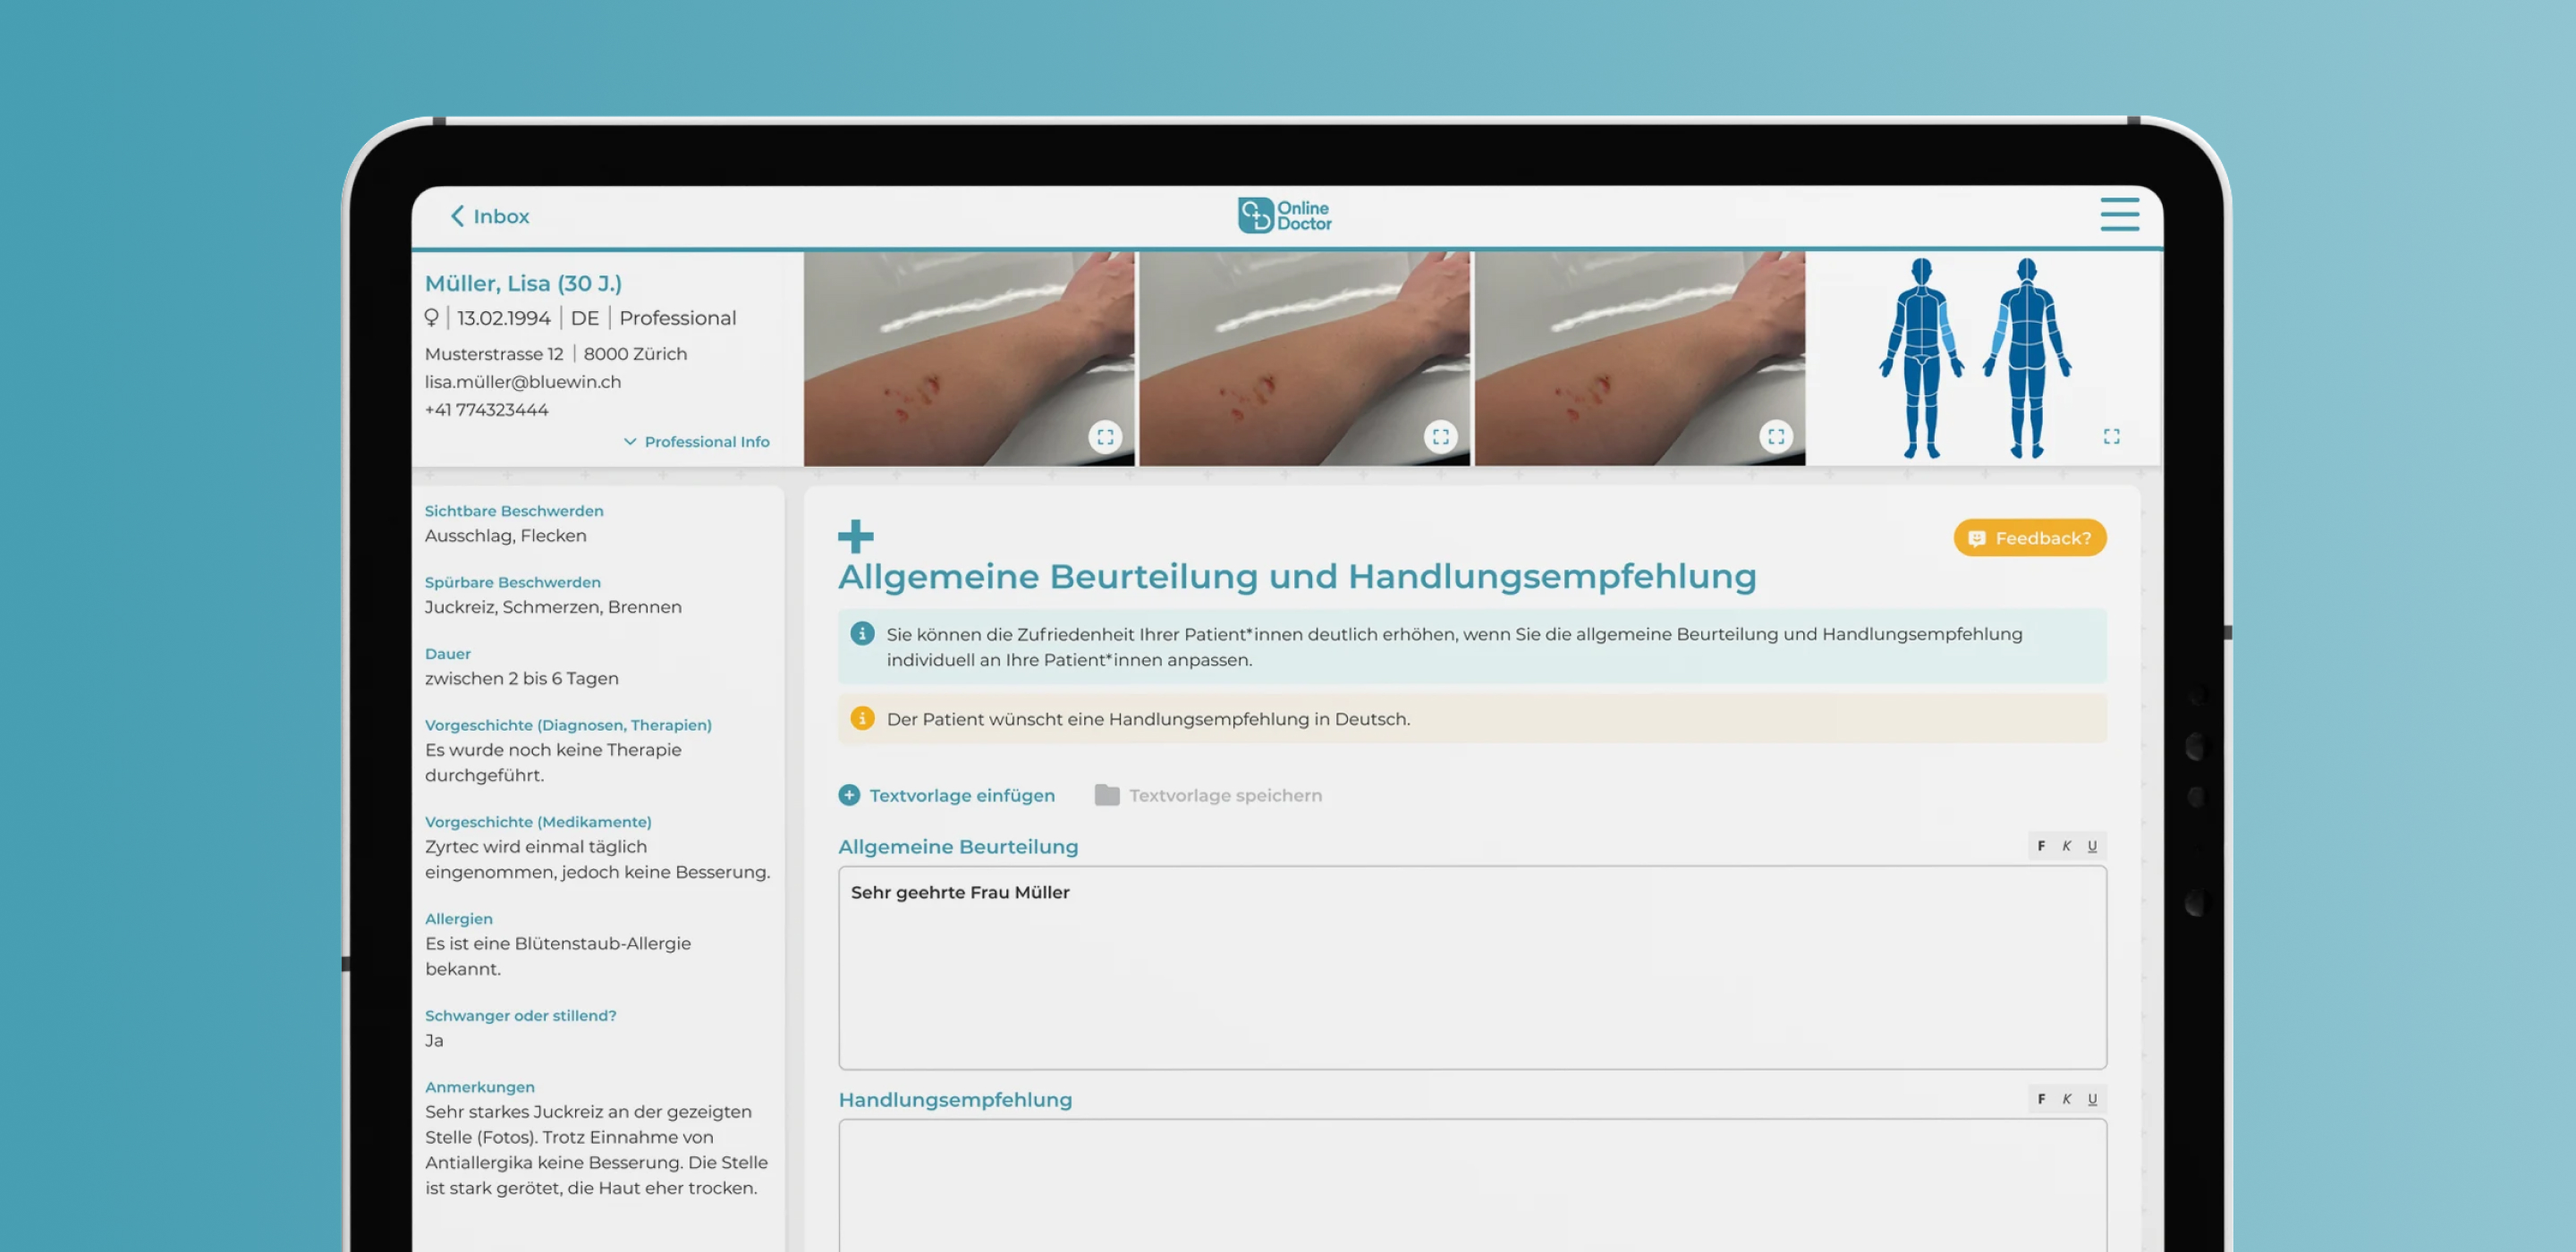Save text template via Textvorlage speichern
The height and width of the screenshot is (1252, 2576).
point(1209,795)
